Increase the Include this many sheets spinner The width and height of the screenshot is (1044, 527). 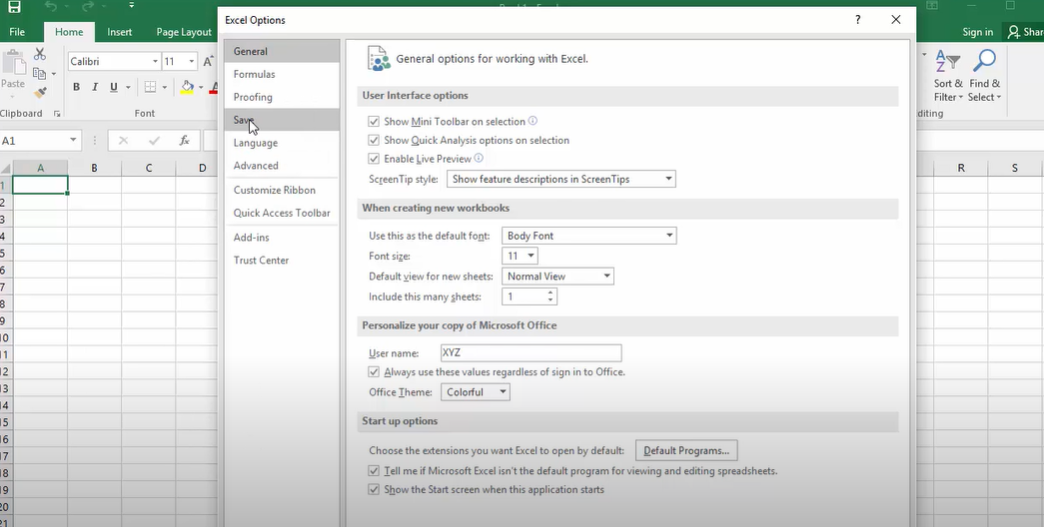tap(551, 292)
